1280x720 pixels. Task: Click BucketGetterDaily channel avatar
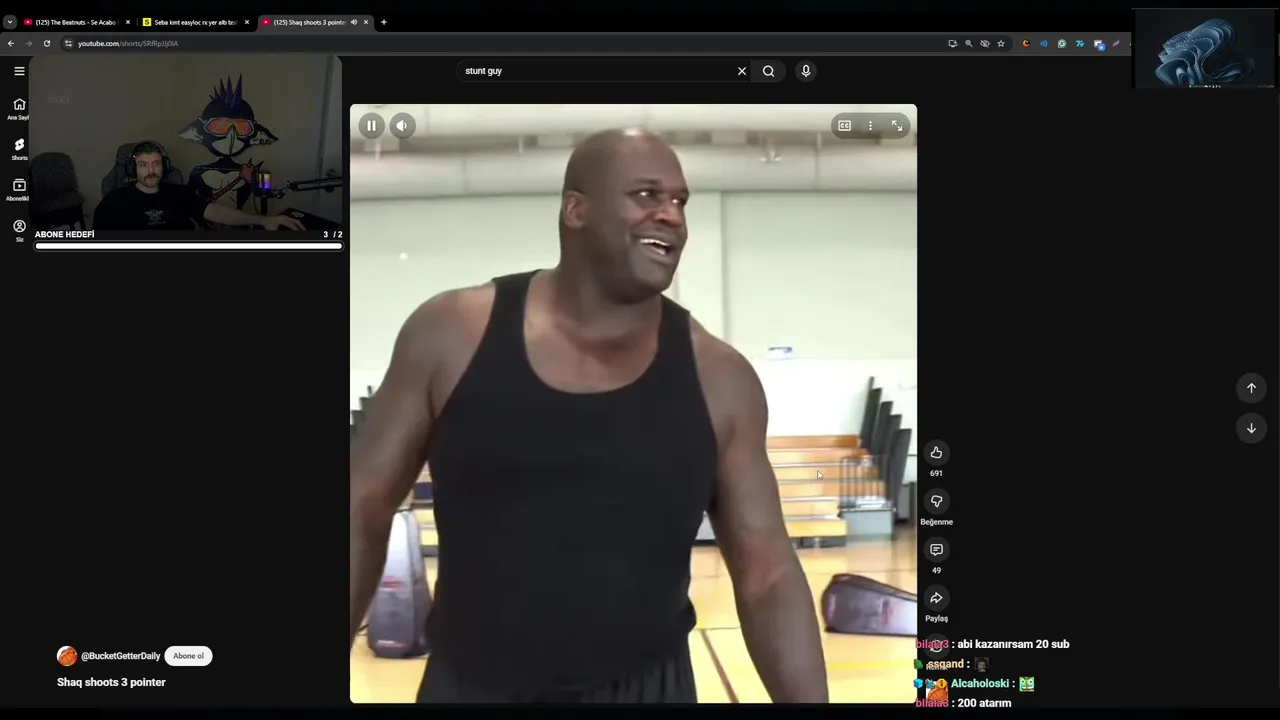tap(67, 656)
